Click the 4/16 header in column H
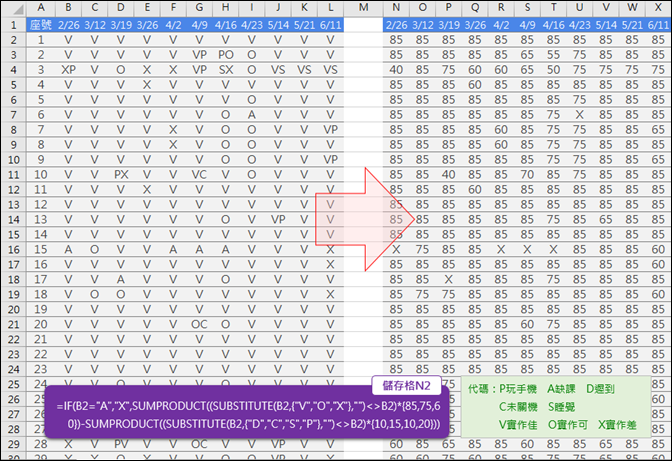Image resolution: width=672 pixels, height=461 pixels. click(x=225, y=25)
